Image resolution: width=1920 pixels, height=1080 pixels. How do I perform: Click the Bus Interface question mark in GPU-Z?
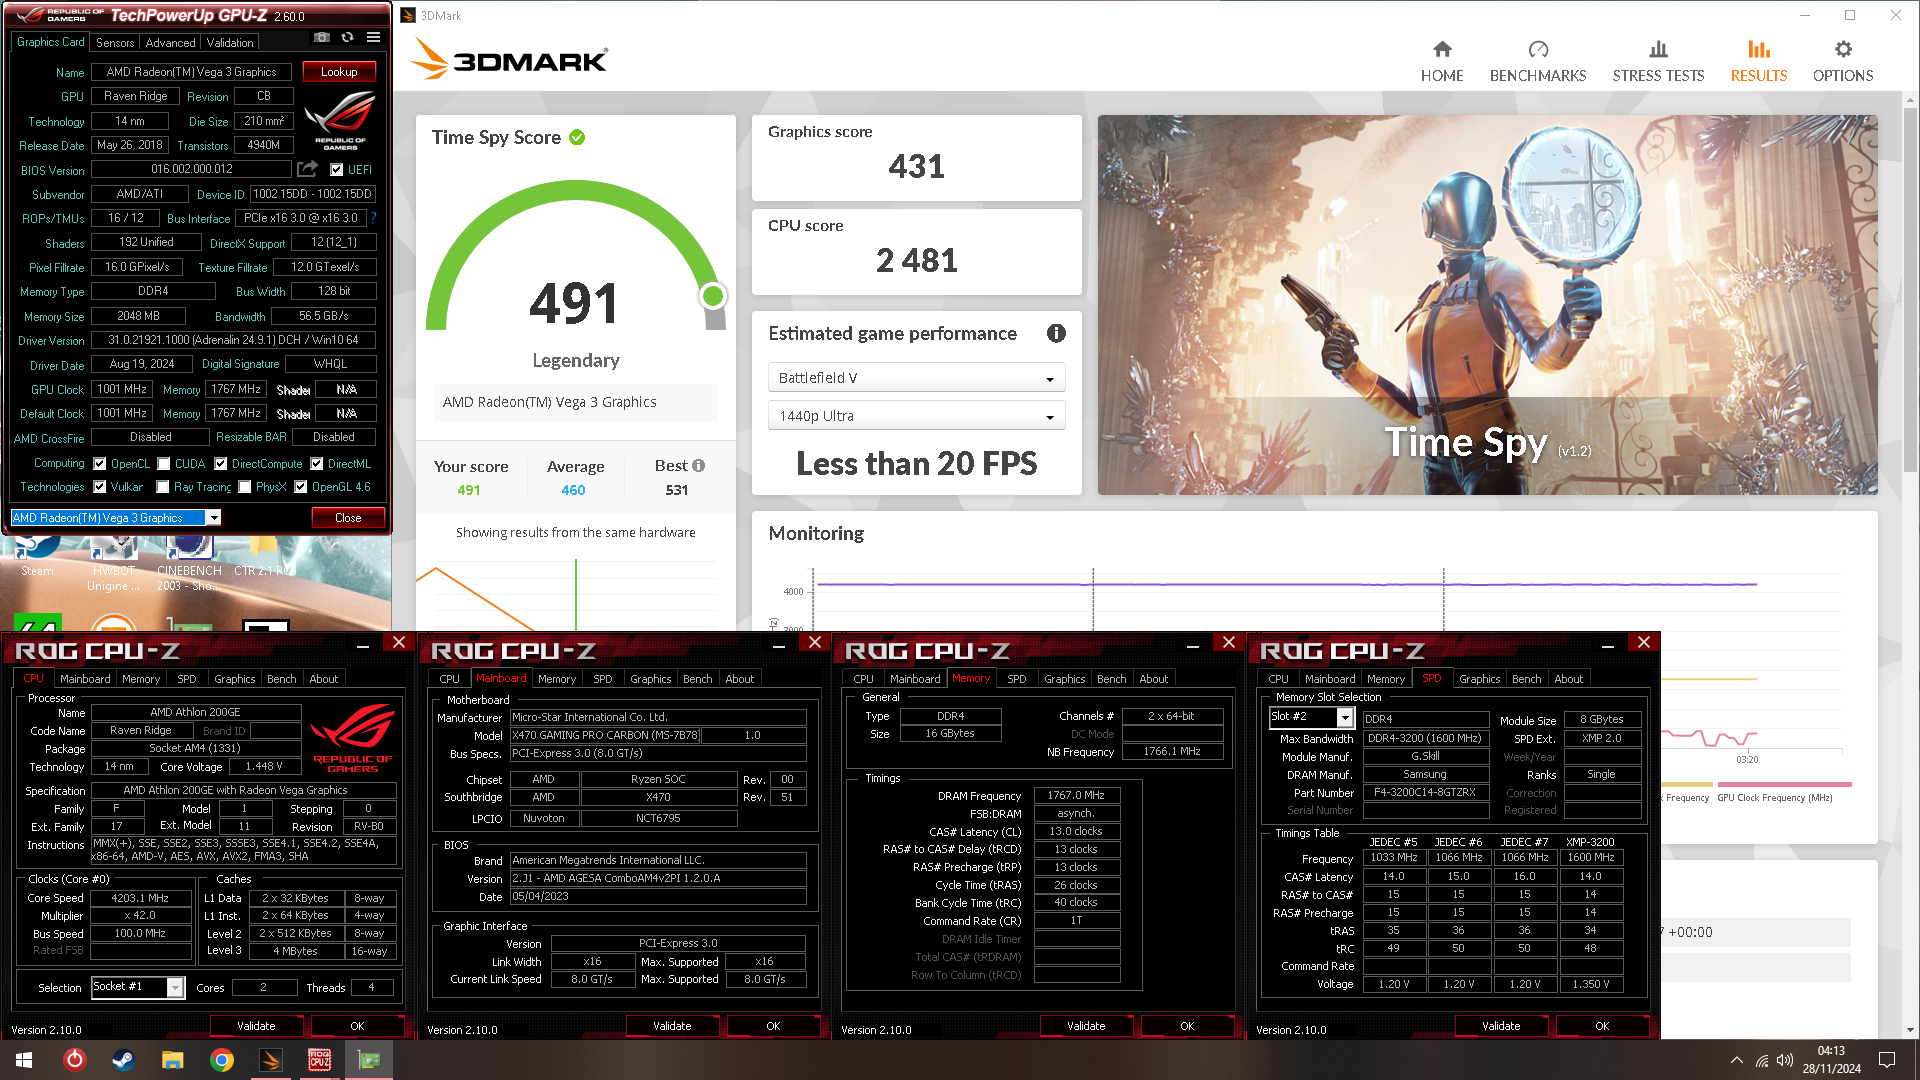[373, 218]
